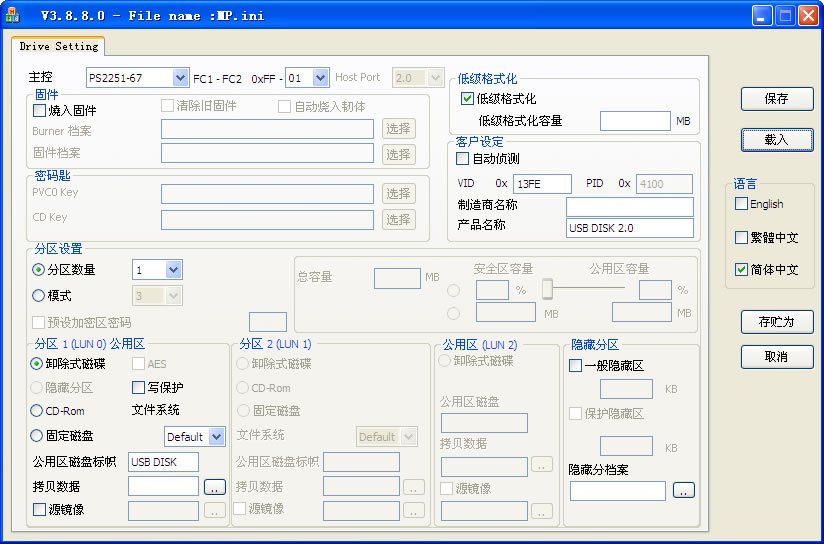Open the 主控 PS2251-67 dropdown

[180, 77]
